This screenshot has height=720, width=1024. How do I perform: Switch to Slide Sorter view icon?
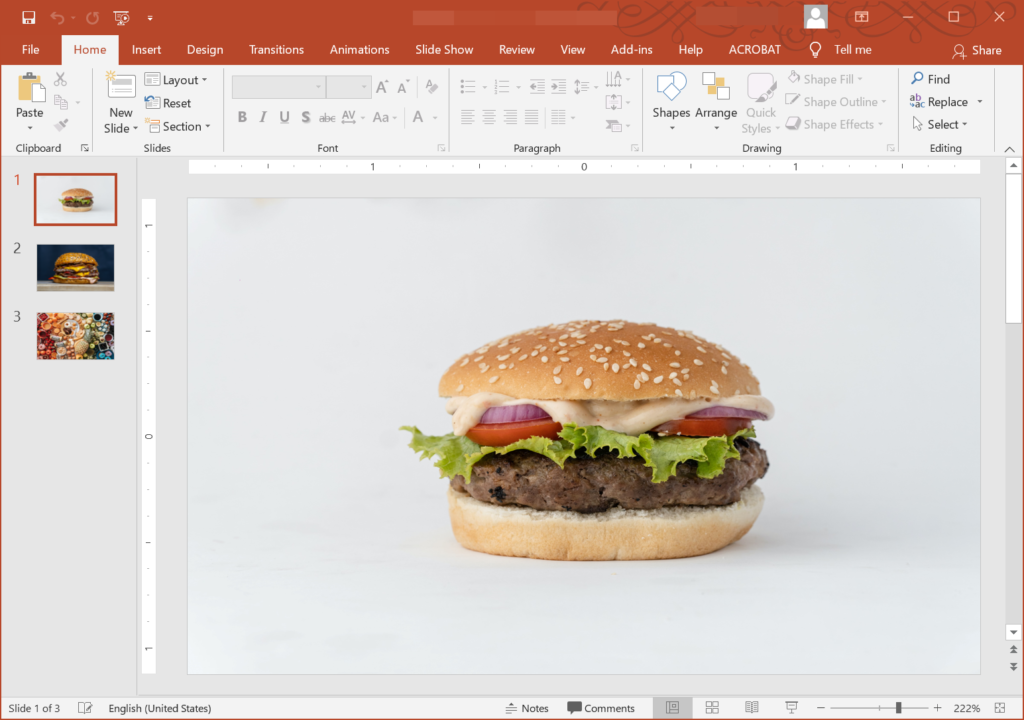point(712,708)
